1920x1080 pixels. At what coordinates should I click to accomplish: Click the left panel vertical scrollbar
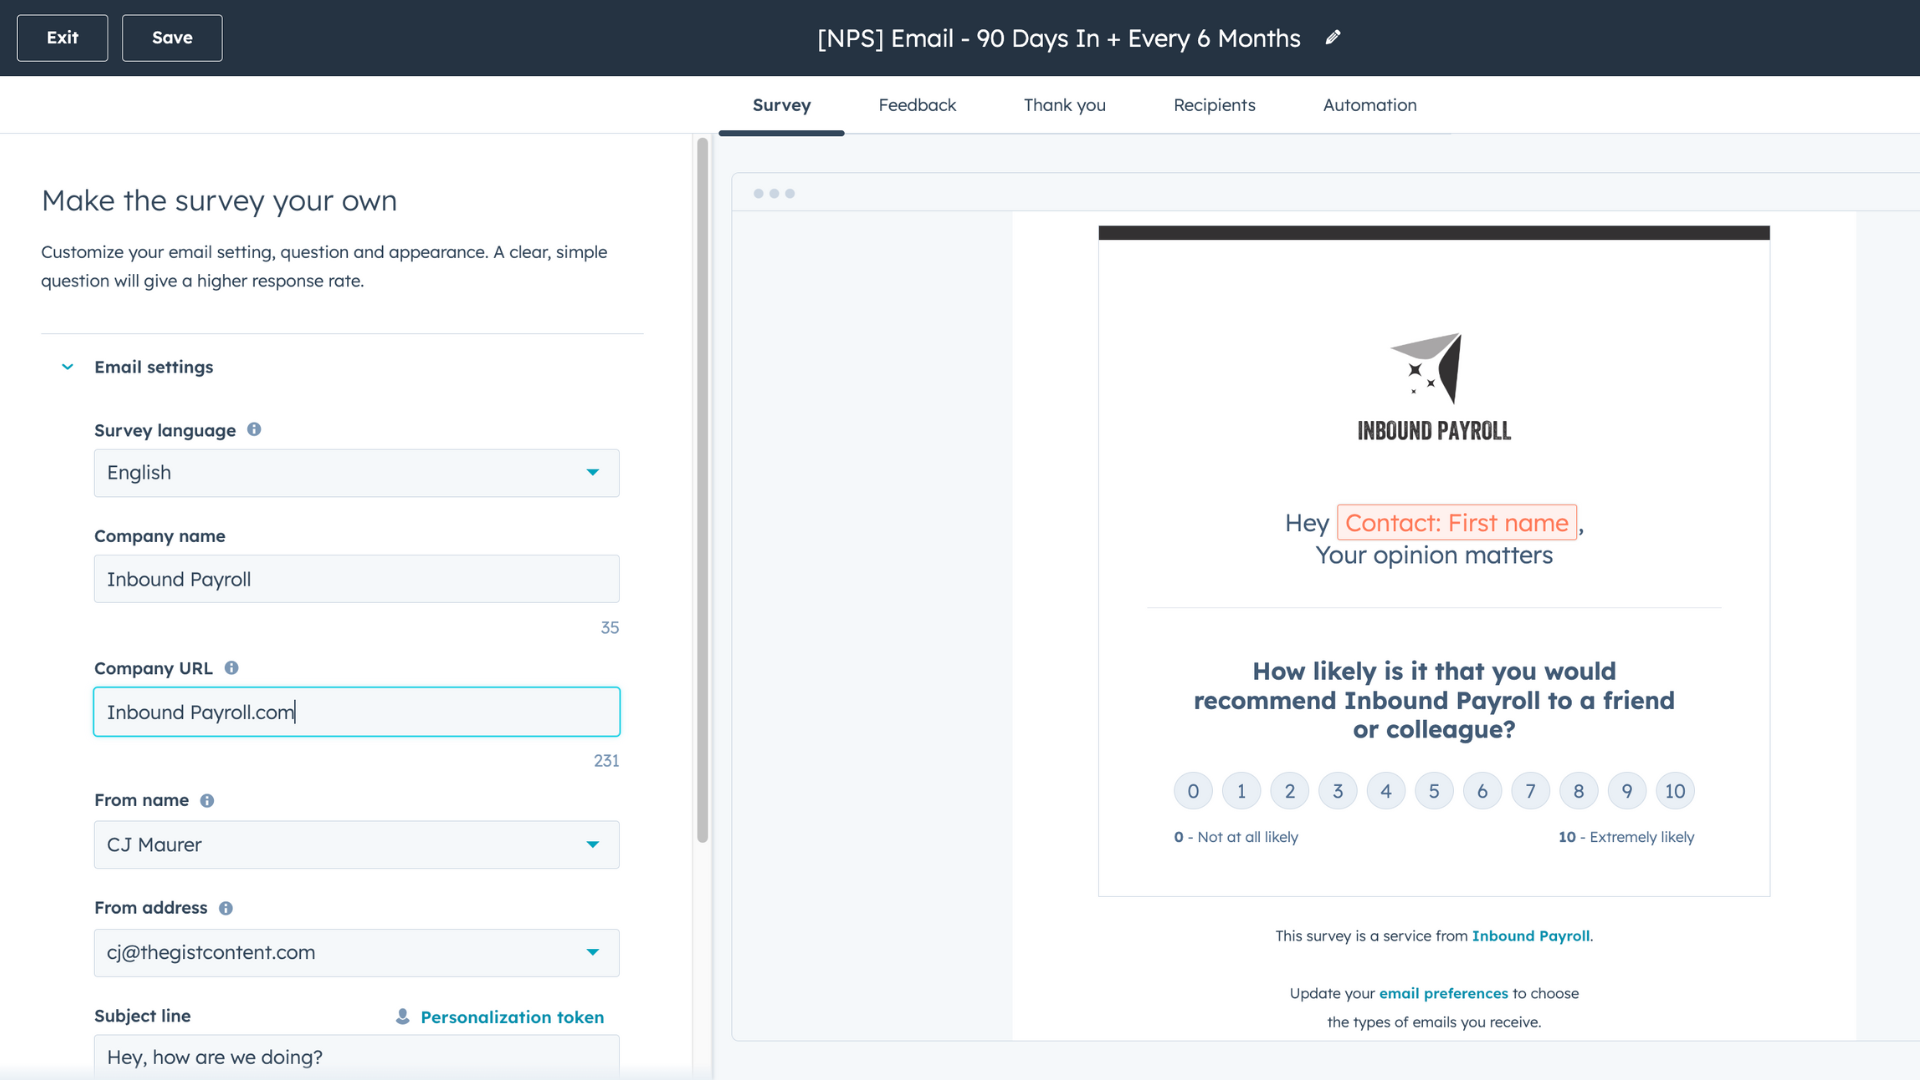tap(702, 490)
